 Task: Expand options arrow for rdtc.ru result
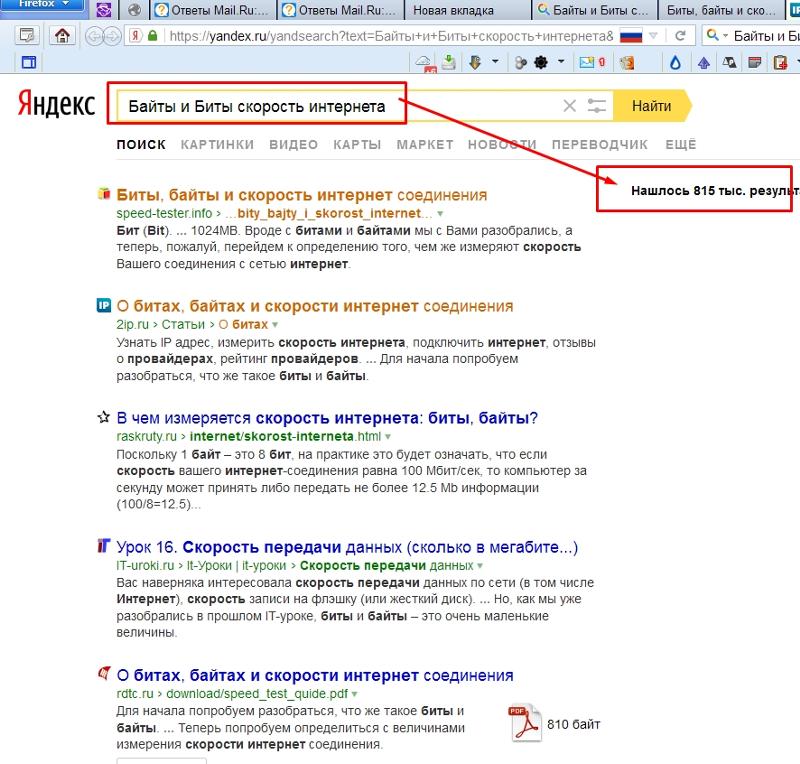tap(355, 695)
